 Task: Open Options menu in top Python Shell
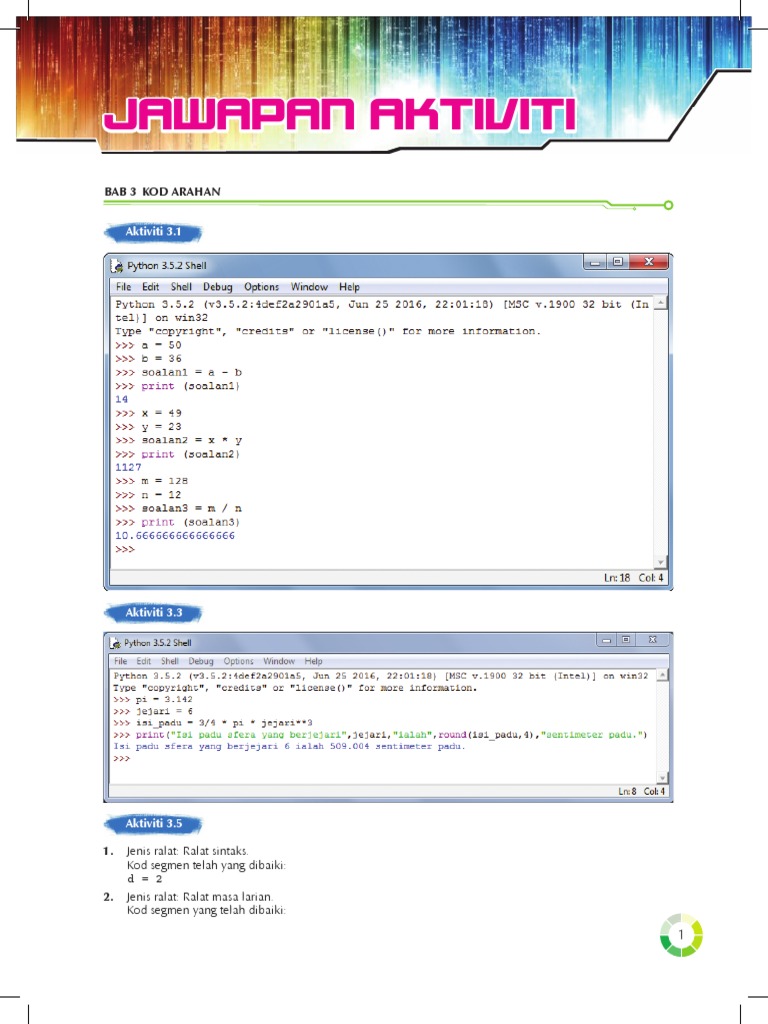tap(261, 287)
